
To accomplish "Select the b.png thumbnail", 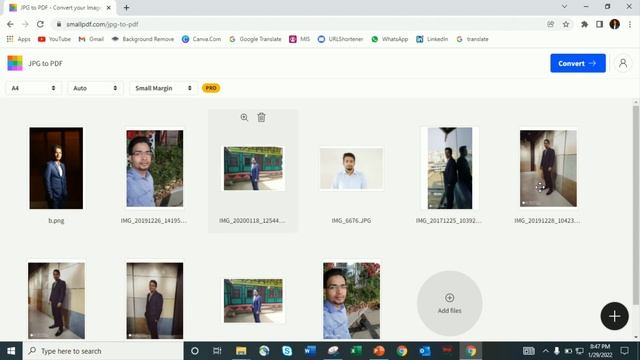I will 56,168.
